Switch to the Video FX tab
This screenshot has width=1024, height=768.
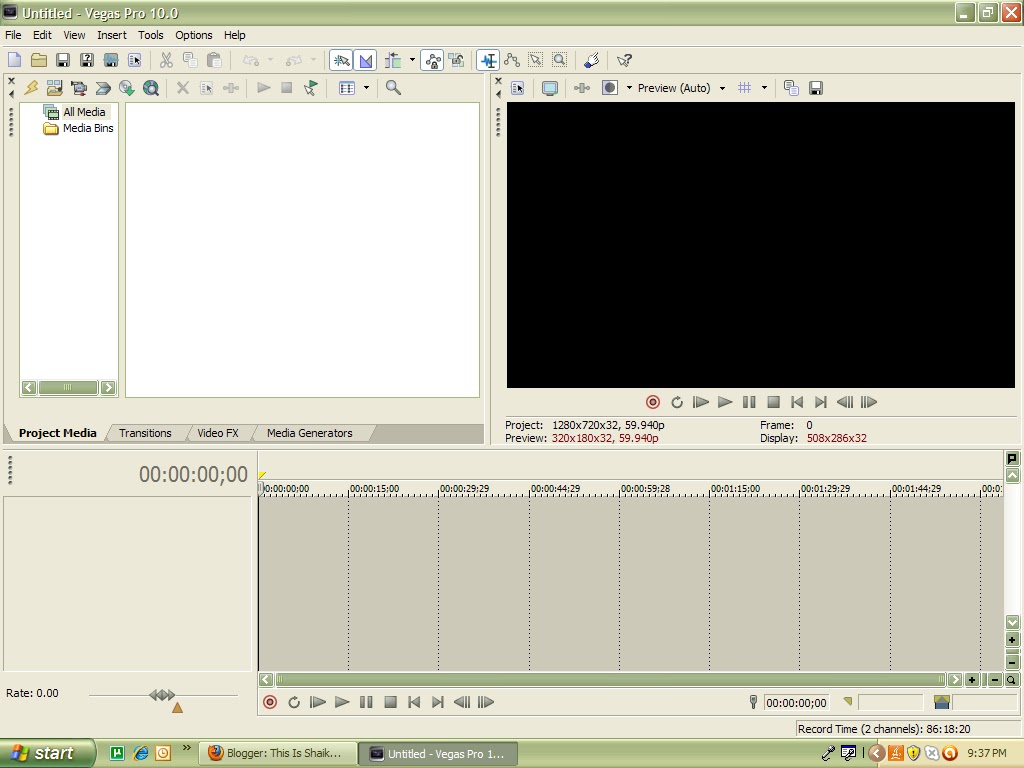click(217, 433)
